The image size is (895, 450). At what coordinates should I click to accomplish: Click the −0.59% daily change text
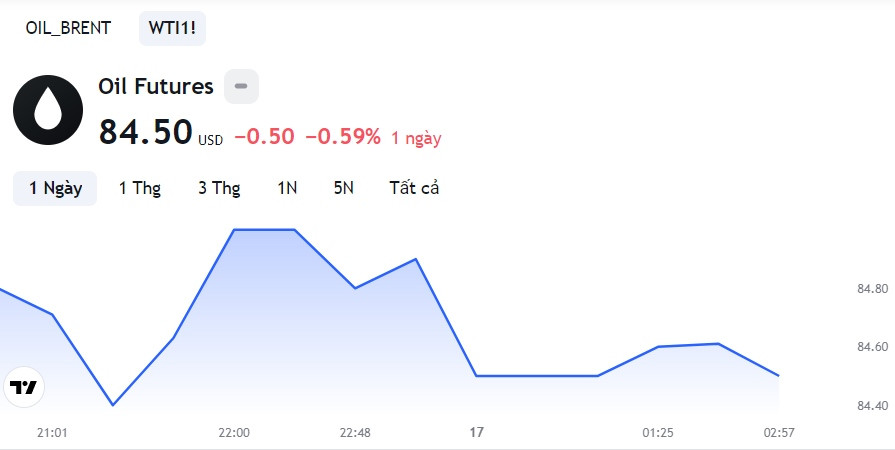tap(343, 136)
